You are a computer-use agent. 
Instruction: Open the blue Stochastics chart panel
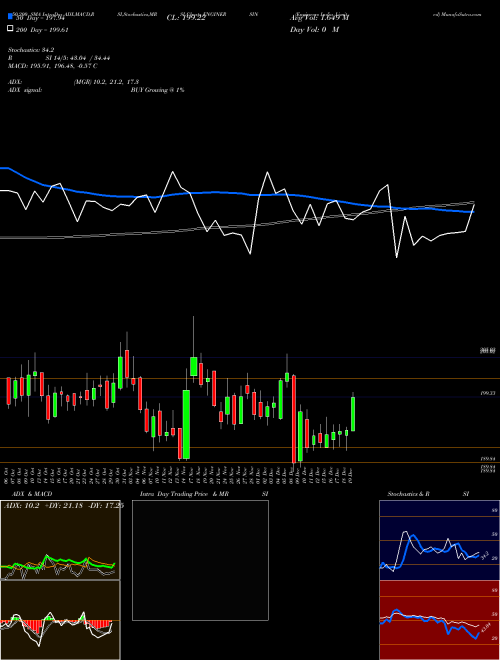coord(439,540)
